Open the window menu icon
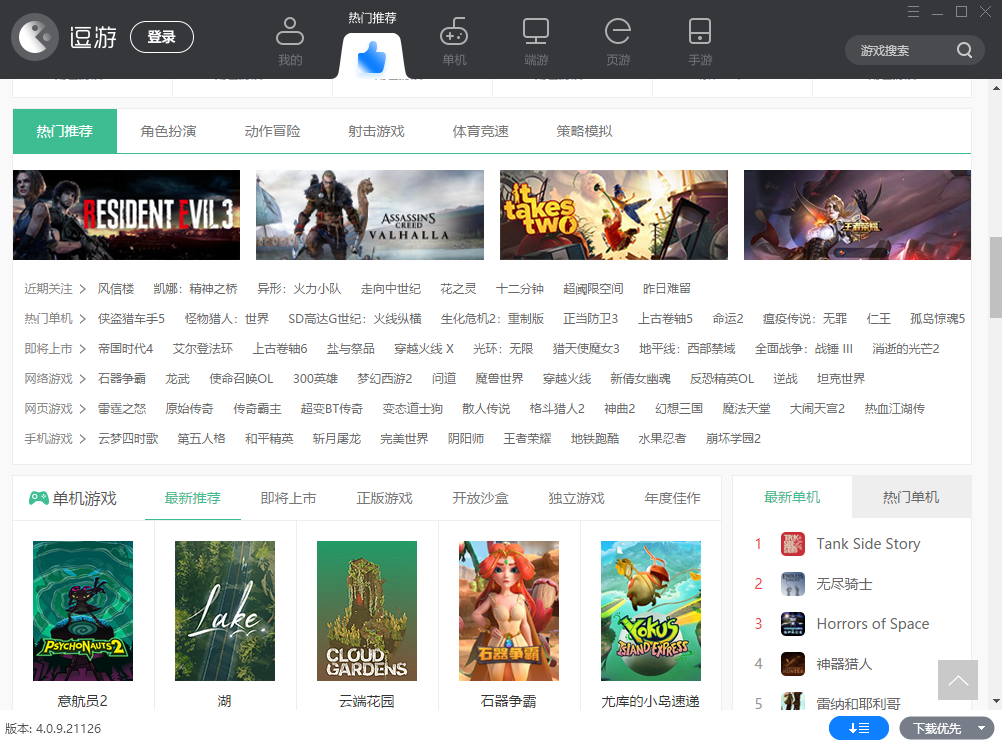The image size is (1002, 743). coord(913,11)
